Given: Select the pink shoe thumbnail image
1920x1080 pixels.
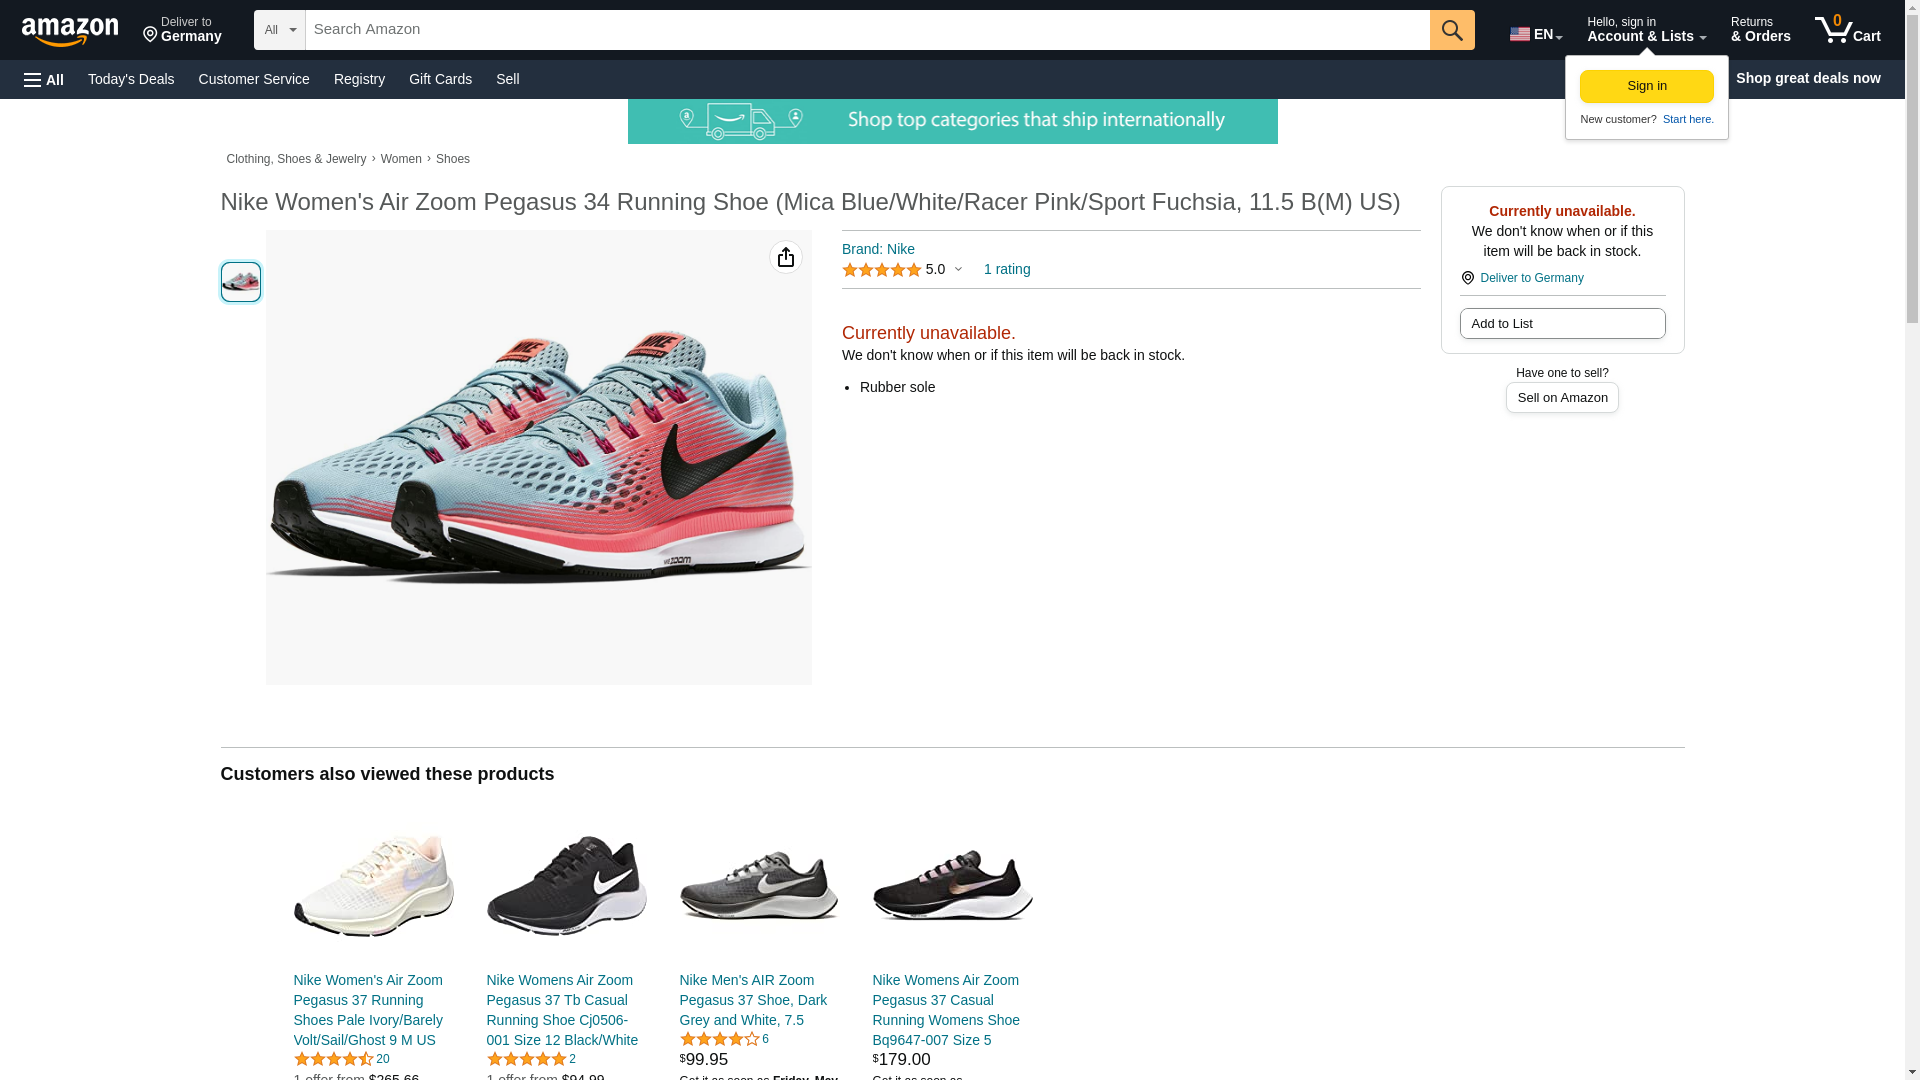Looking at the screenshot, I should (241, 282).
